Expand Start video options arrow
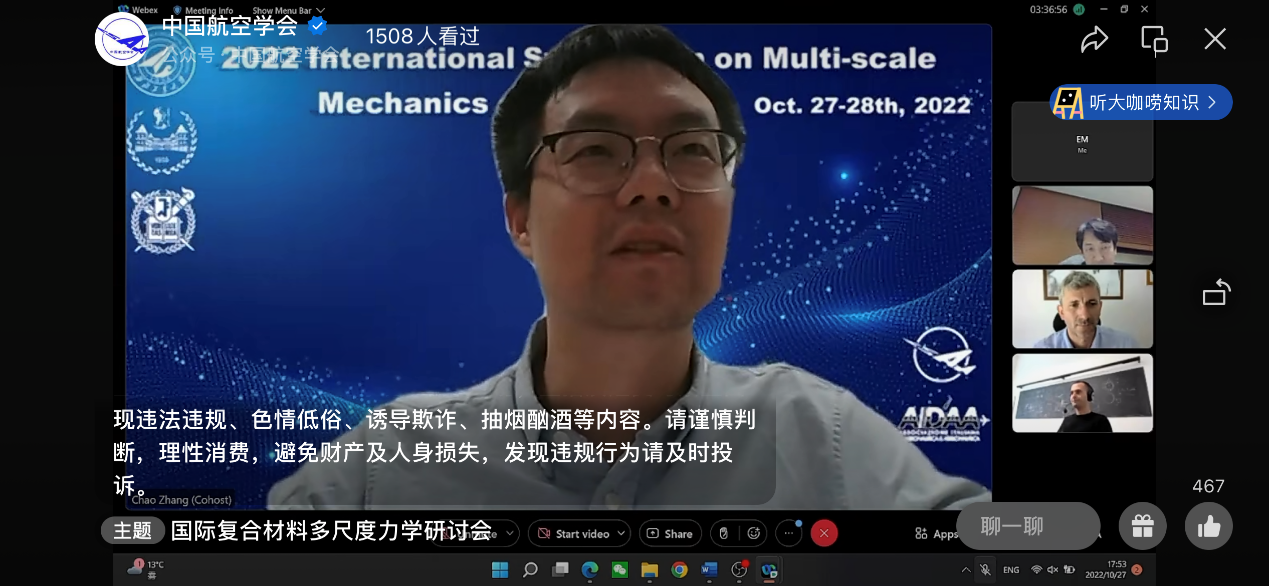The width and height of the screenshot is (1269, 586). (x=621, y=533)
